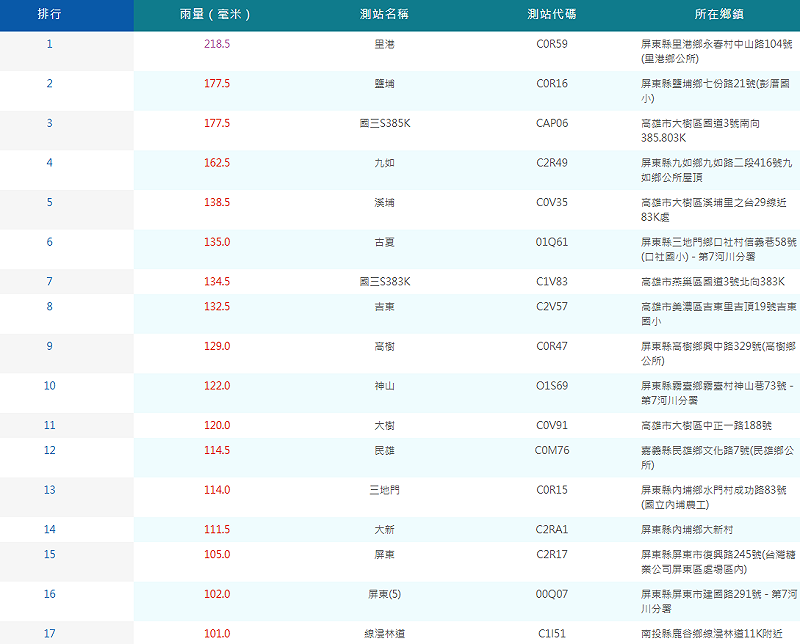Select rainfall value 120.0
Image resolution: width=800 pixels, height=644 pixels.
pos(217,426)
